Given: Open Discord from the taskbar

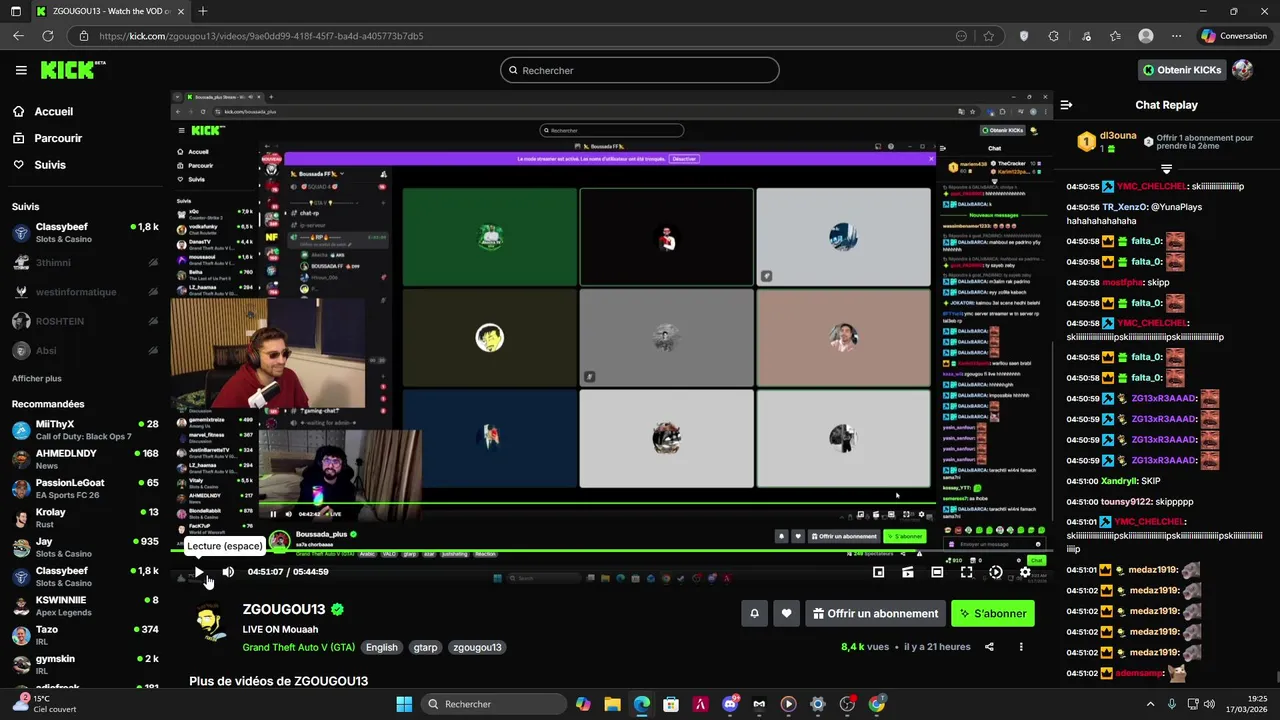Looking at the screenshot, I should (x=729, y=704).
